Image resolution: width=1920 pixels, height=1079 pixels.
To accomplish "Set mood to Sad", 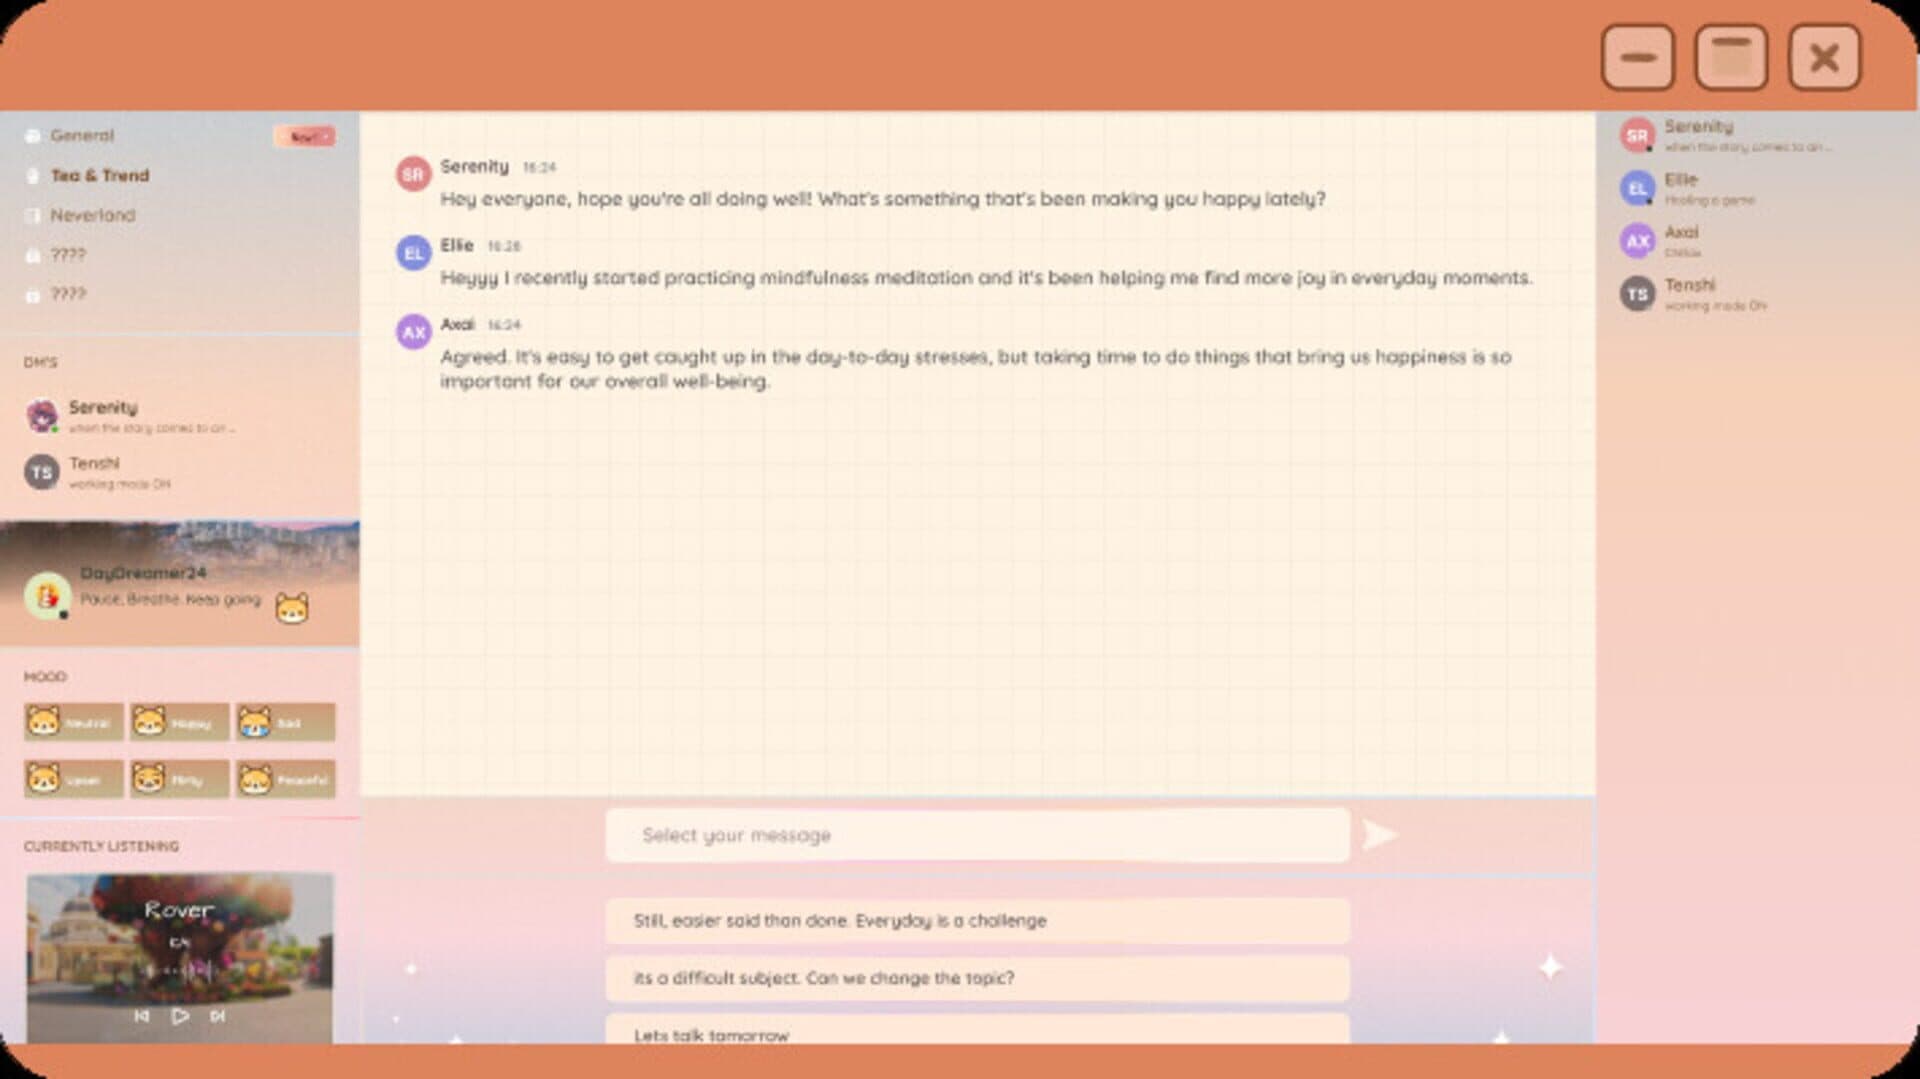I will point(285,722).
